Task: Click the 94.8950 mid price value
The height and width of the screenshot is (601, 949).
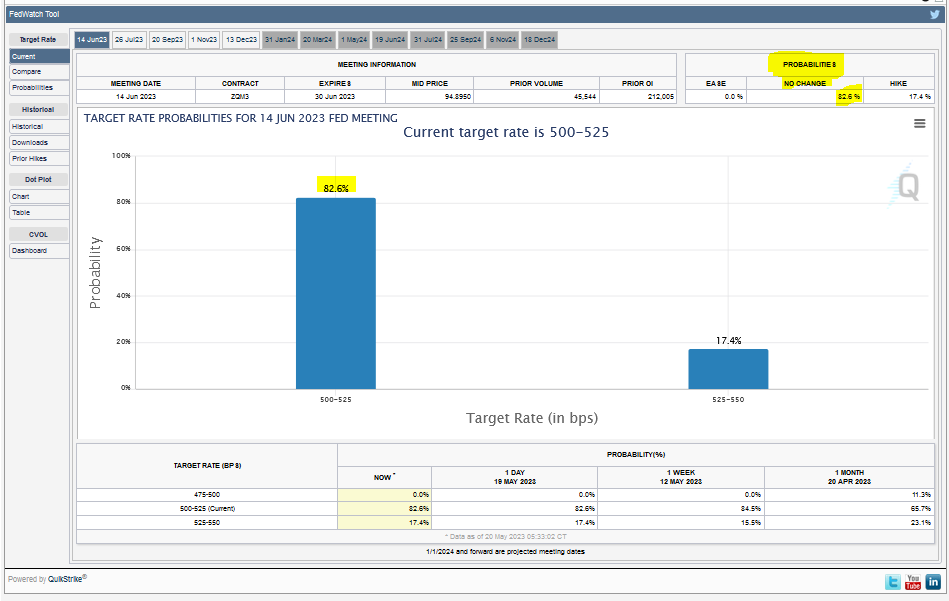Action: [458, 97]
